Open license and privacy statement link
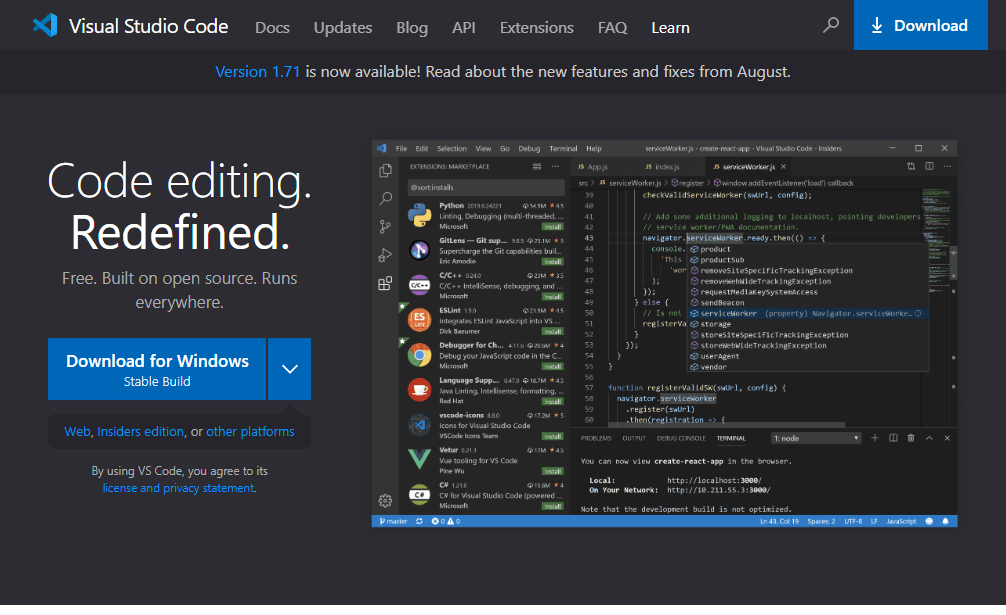The height and width of the screenshot is (615, 1006). click(x=178, y=488)
